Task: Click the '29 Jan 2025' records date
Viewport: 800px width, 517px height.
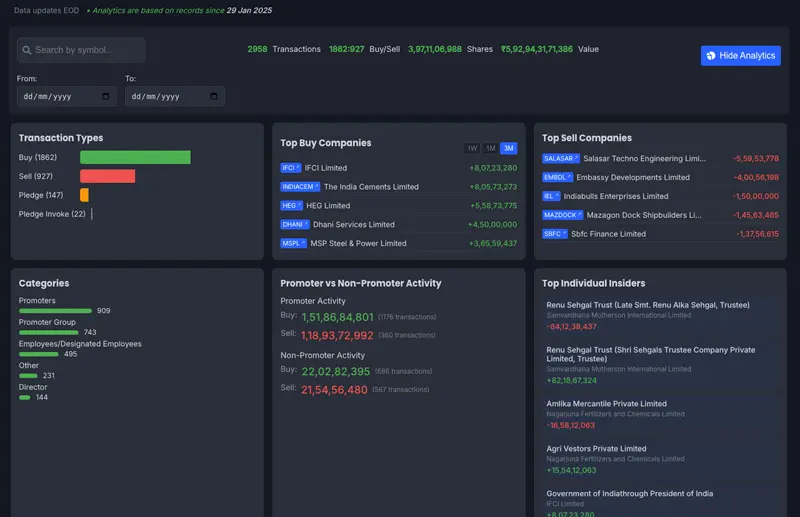Action: pyautogui.click(x=249, y=10)
